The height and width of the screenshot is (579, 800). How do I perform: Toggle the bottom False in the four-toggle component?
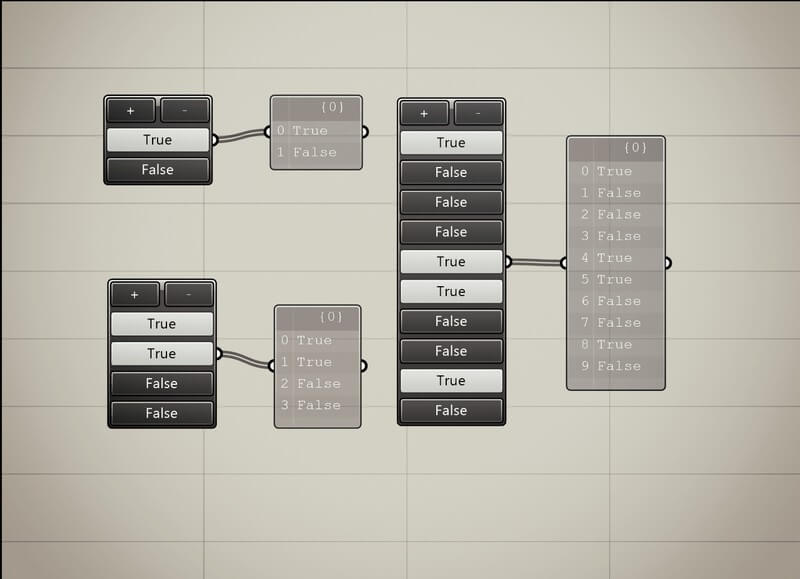coord(161,413)
